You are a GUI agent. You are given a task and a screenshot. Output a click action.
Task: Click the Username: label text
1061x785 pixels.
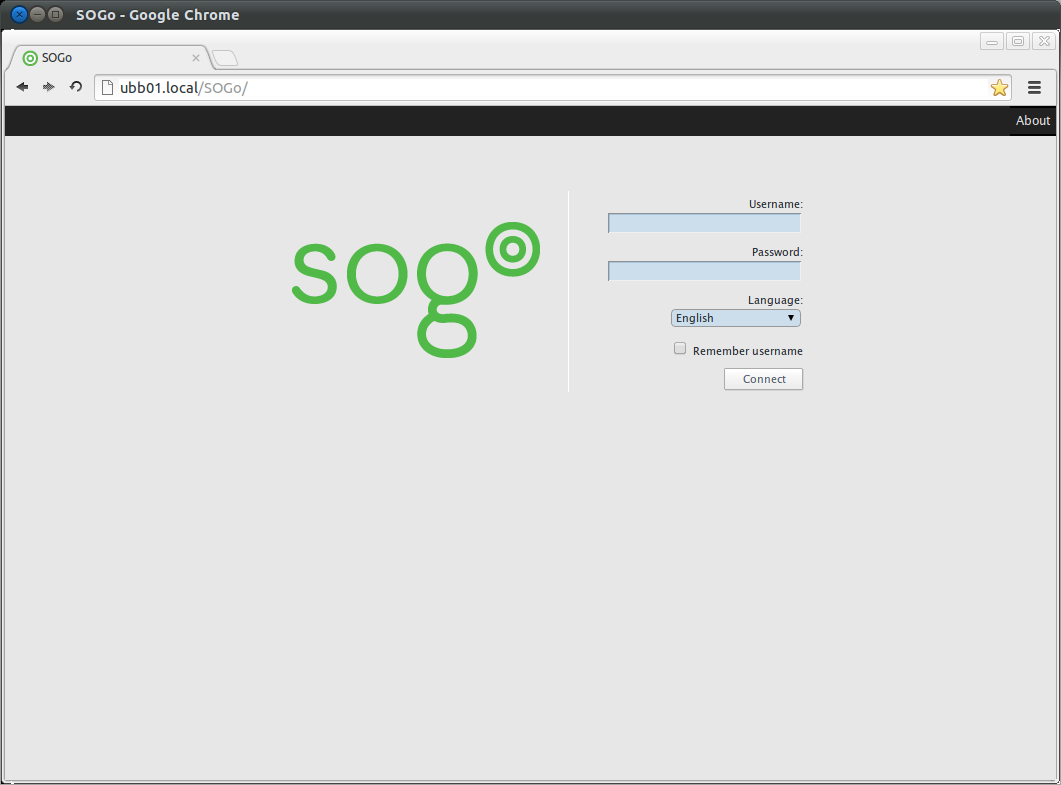(x=775, y=204)
